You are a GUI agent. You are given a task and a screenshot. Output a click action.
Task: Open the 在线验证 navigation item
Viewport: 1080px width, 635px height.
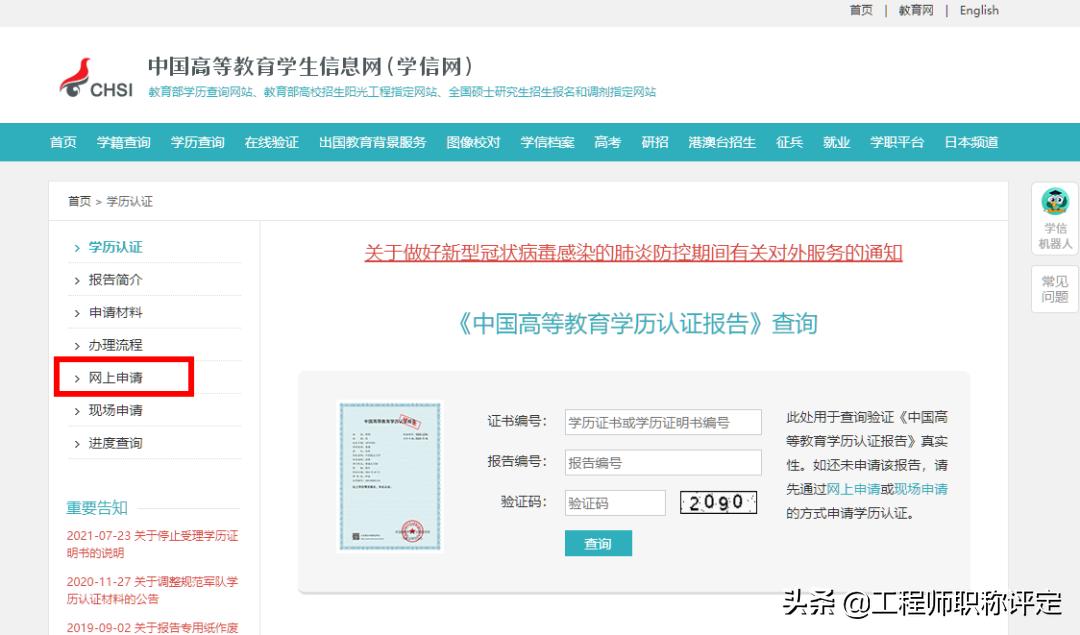point(271,142)
